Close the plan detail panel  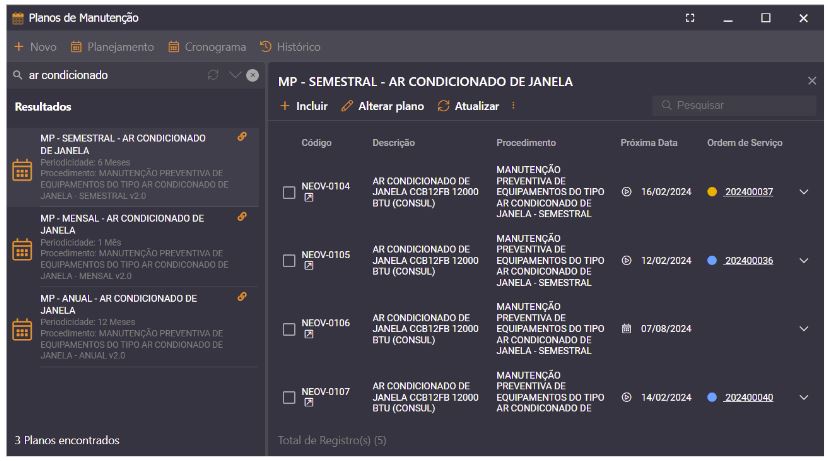(x=812, y=81)
